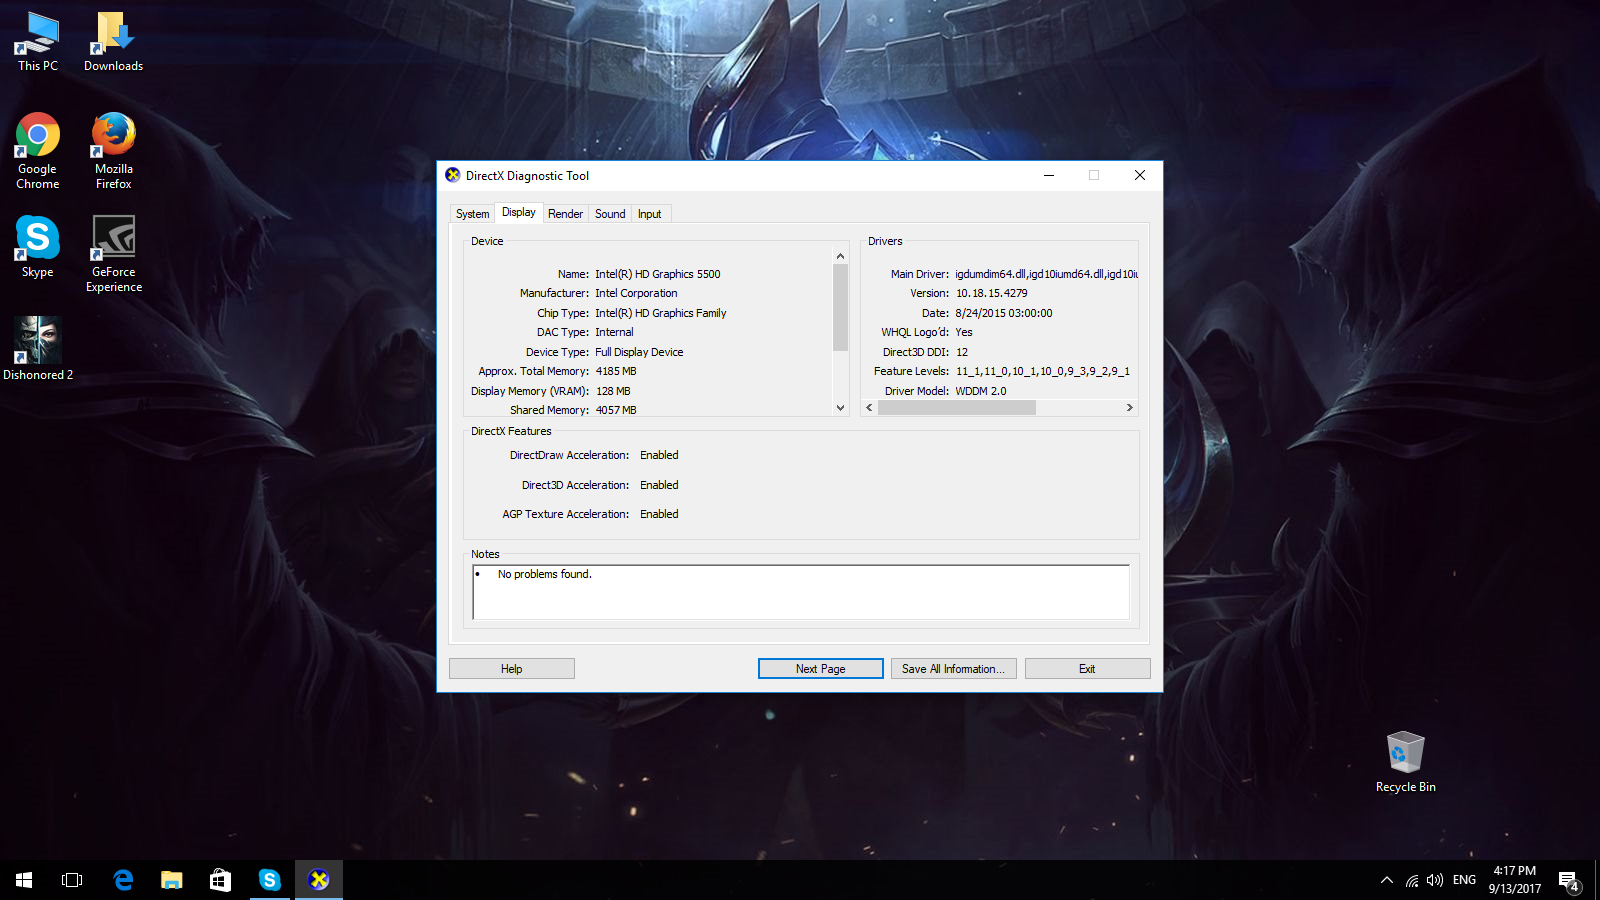This screenshot has height=900, width=1600.
Task: Click Drivers panel scroll left arrow
Action: coord(869,407)
